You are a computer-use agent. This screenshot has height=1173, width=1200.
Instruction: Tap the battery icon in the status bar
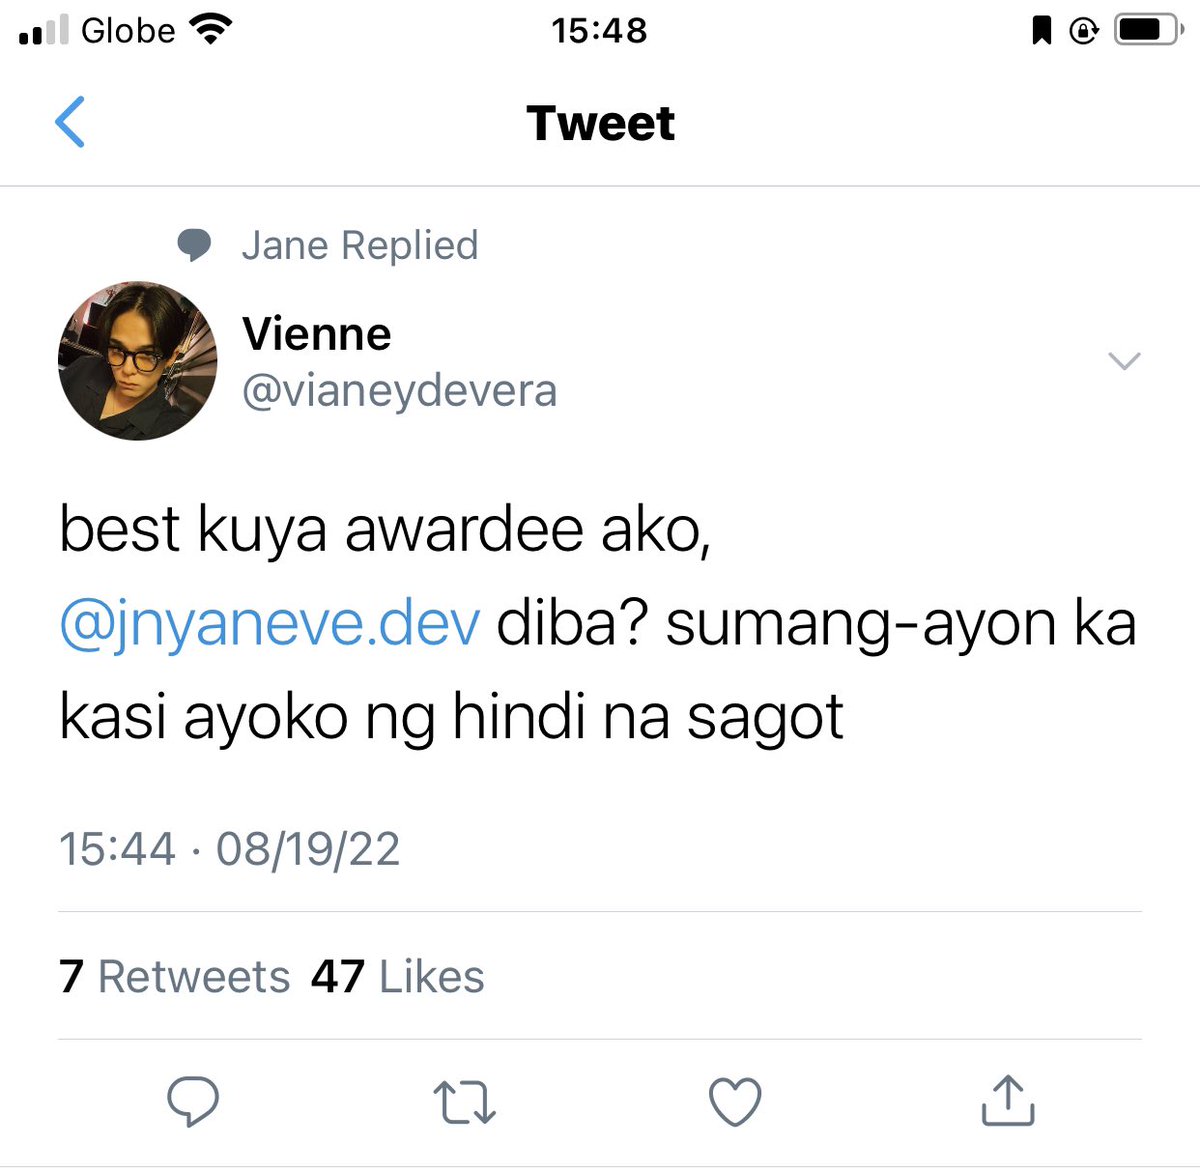click(1150, 31)
